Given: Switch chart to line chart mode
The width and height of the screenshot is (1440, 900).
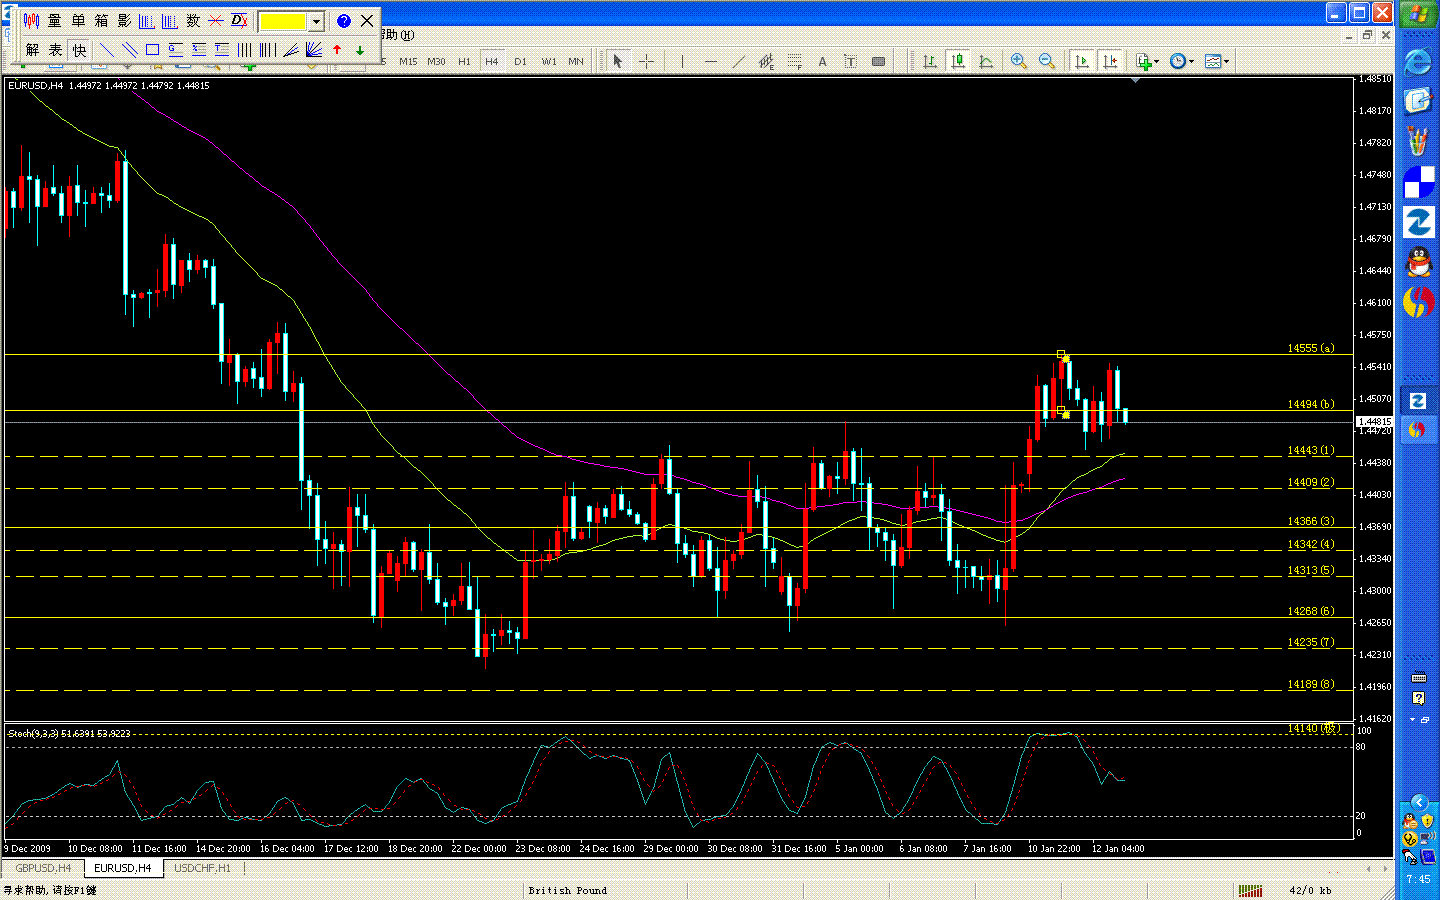Looking at the screenshot, I should (x=986, y=62).
